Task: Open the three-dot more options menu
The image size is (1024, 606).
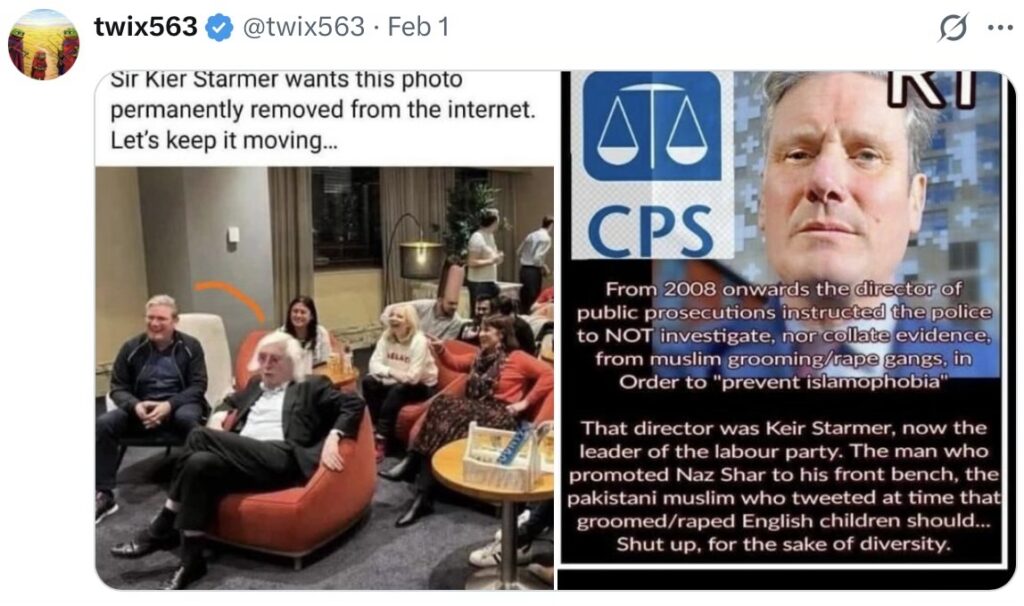Action: coord(1000,27)
